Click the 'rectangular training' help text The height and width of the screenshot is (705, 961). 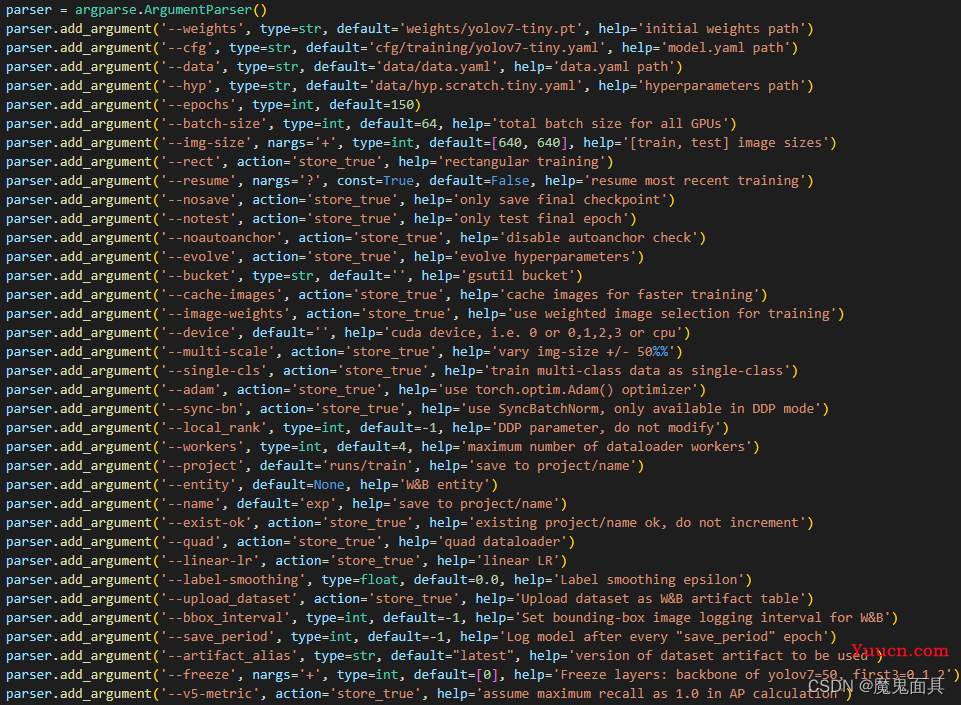[522, 162]
